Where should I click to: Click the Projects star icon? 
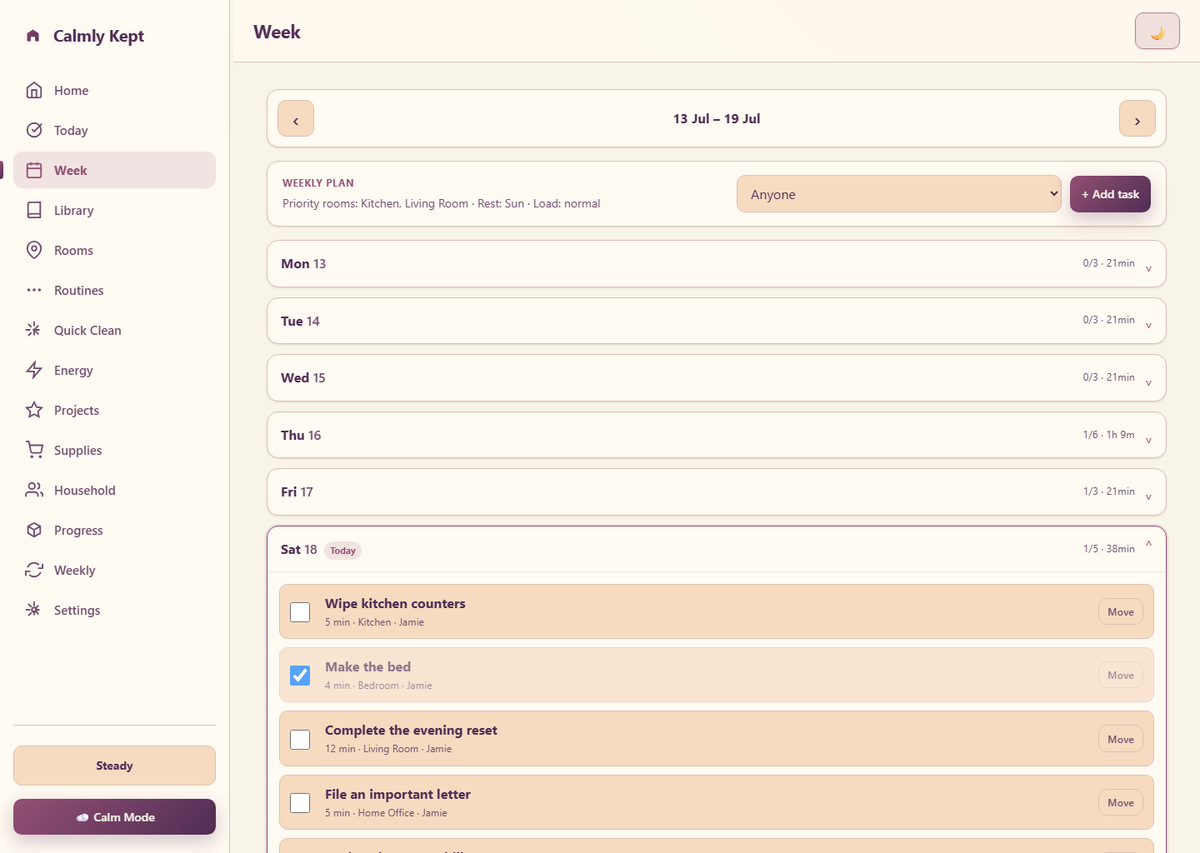34,410
